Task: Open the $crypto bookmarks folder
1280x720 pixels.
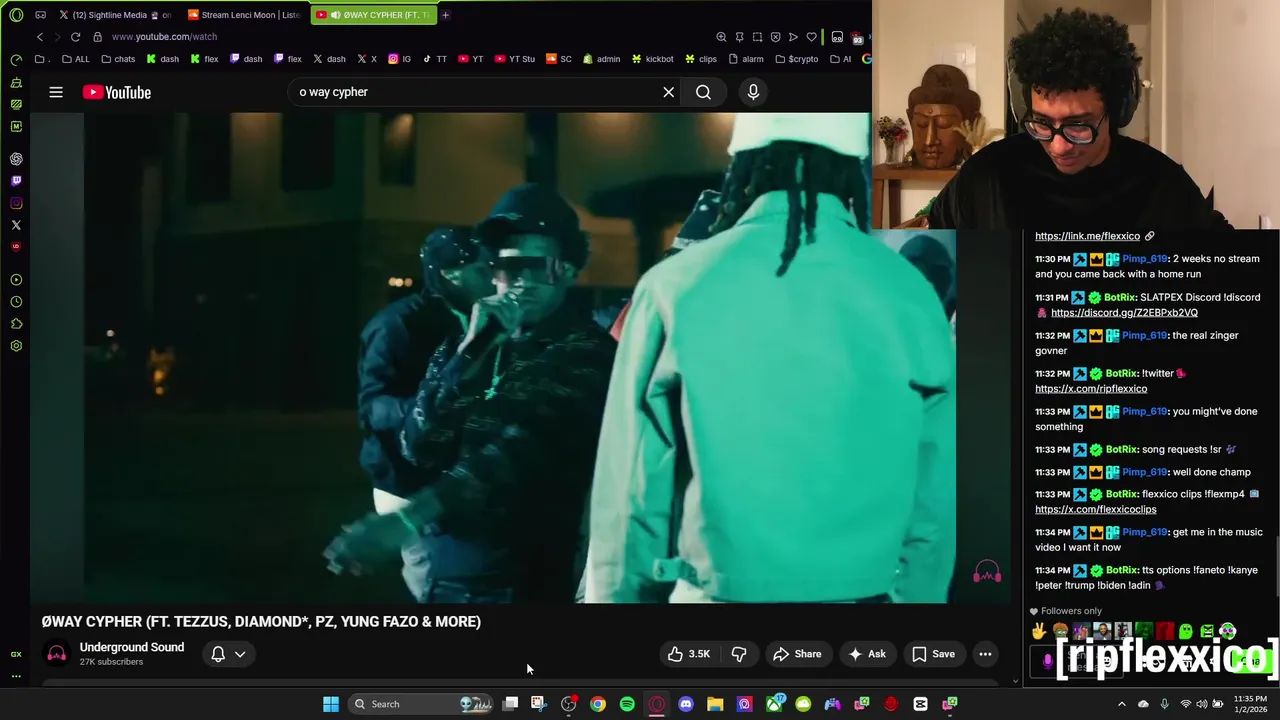Action: tap(797, 59)
